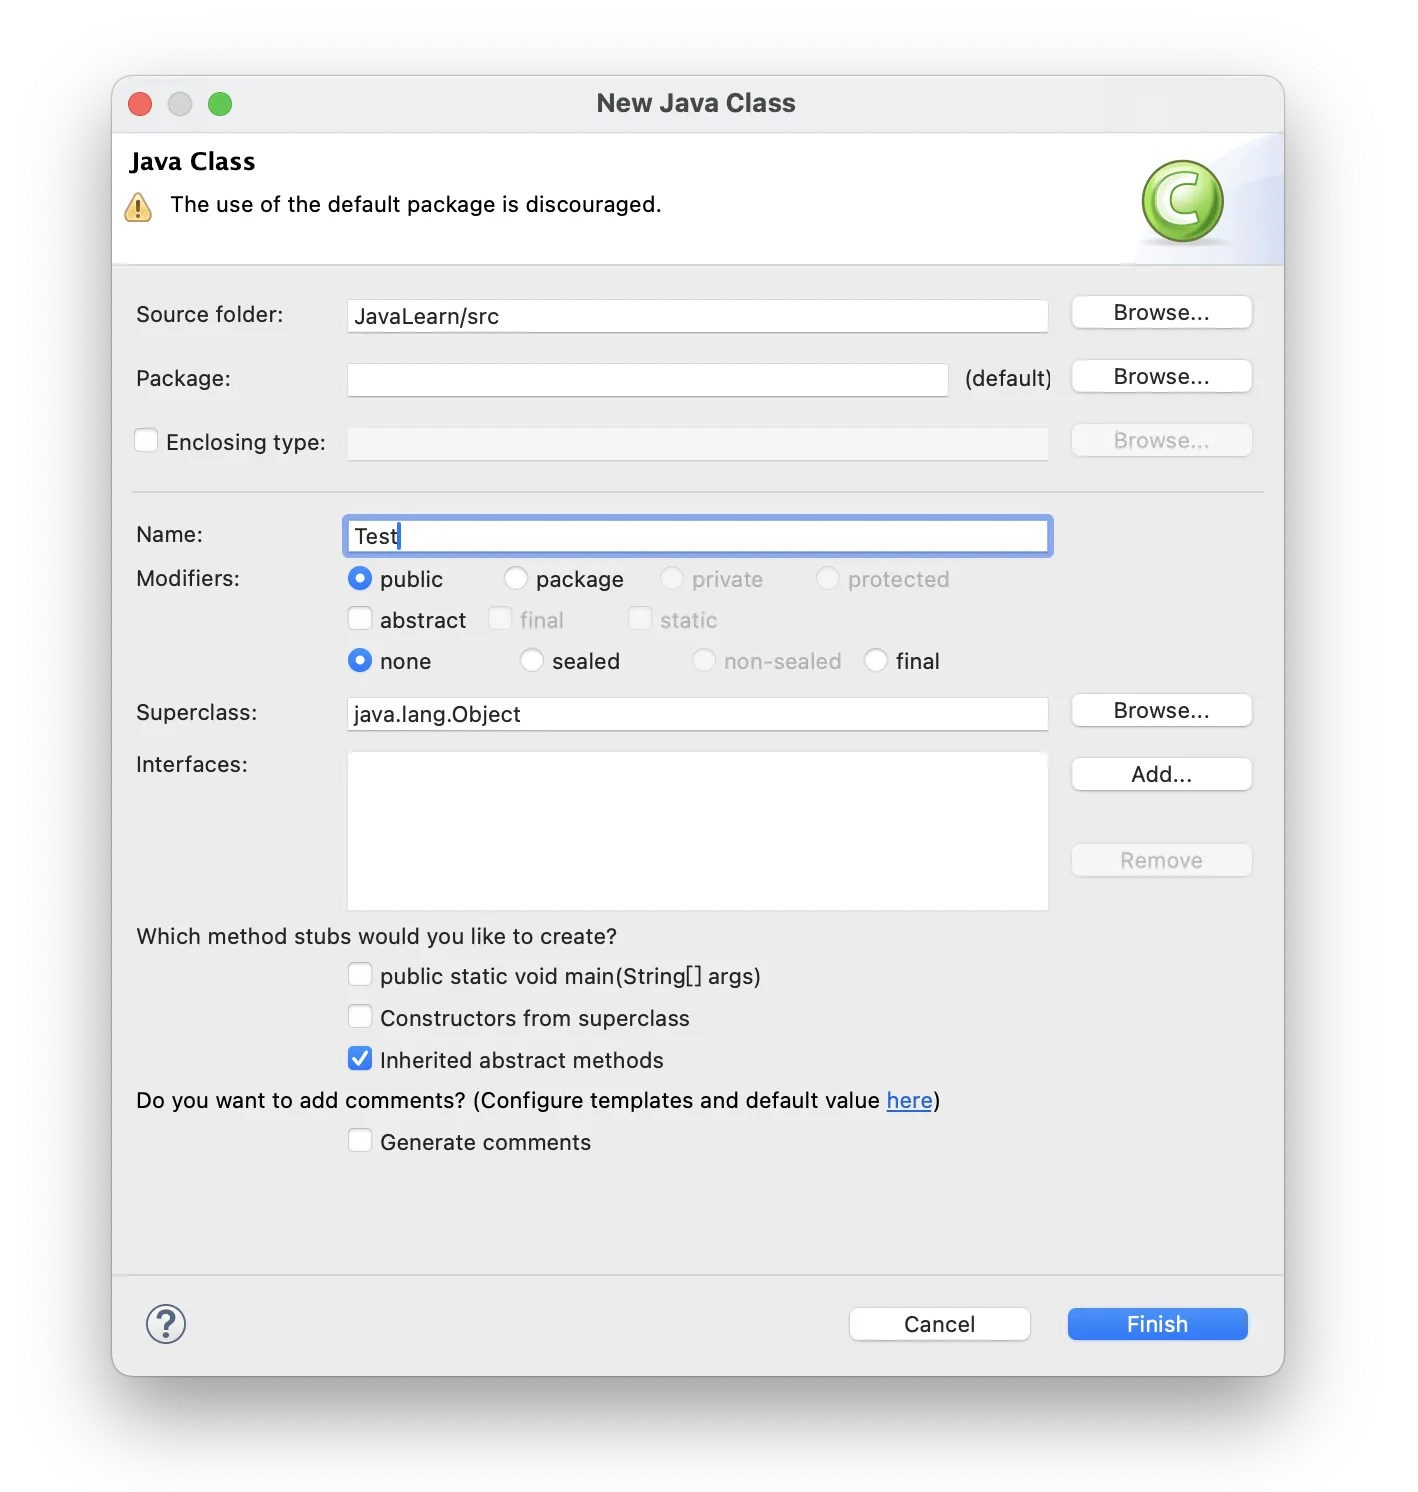Choose the sealed modifier radio button
1418x1492 pixels.
(532, 661)
